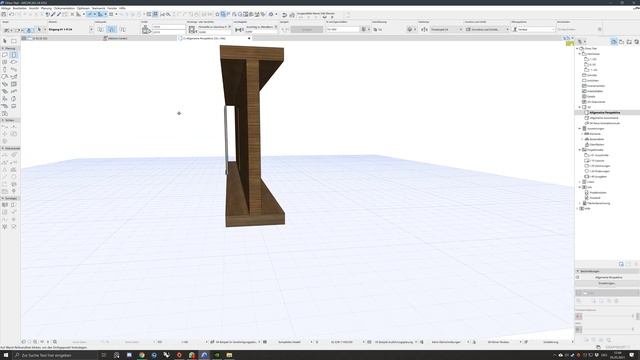Open the Windows Start menu
This screenshot has width=640, height=360.
pyautogui.click(x=6, y=355)
